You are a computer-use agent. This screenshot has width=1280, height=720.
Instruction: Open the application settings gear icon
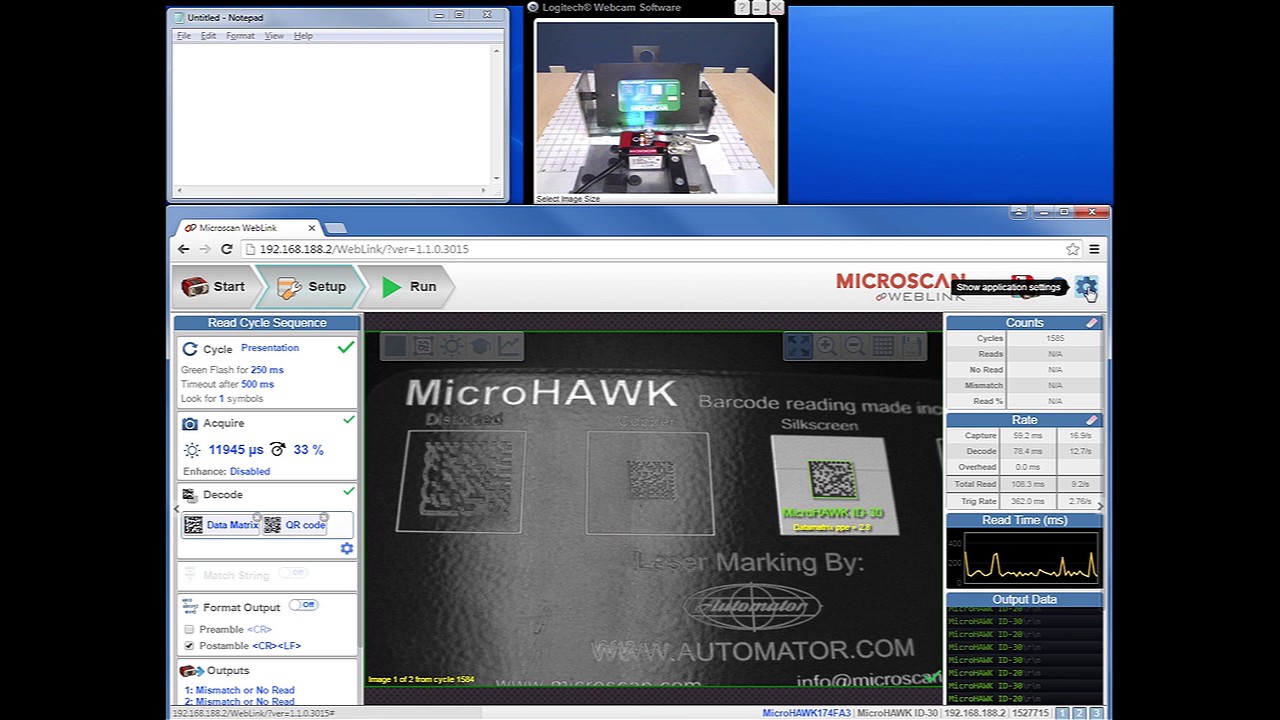pos(1085,287)
